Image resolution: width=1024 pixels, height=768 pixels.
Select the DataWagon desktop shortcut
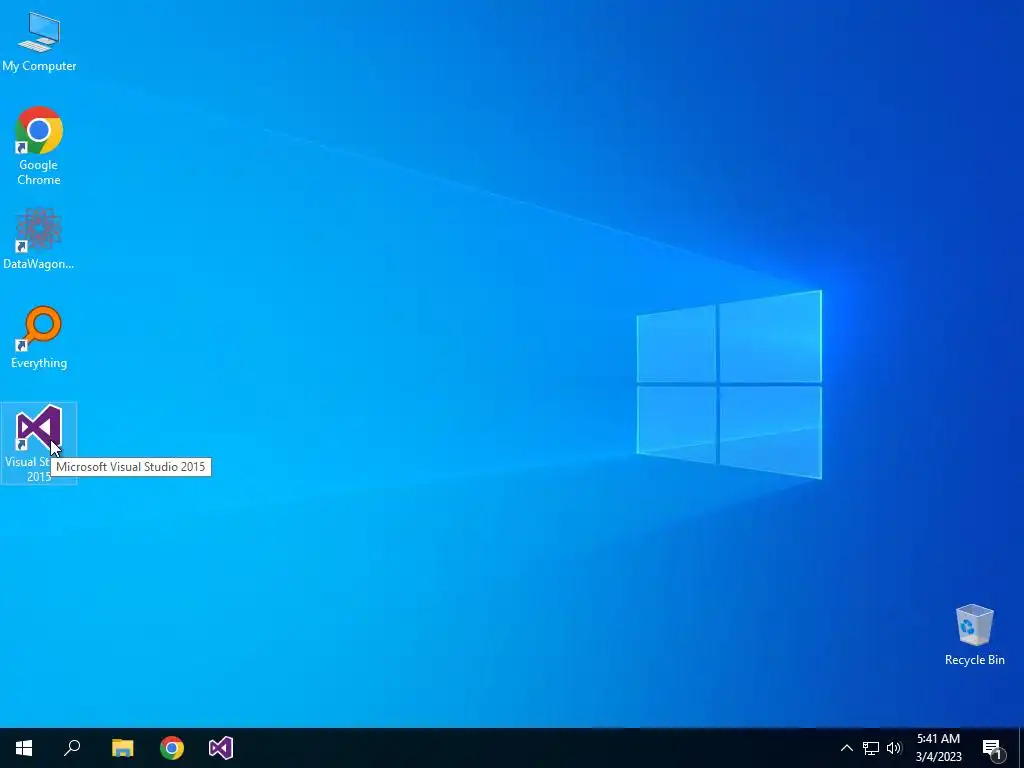[39, 239]
